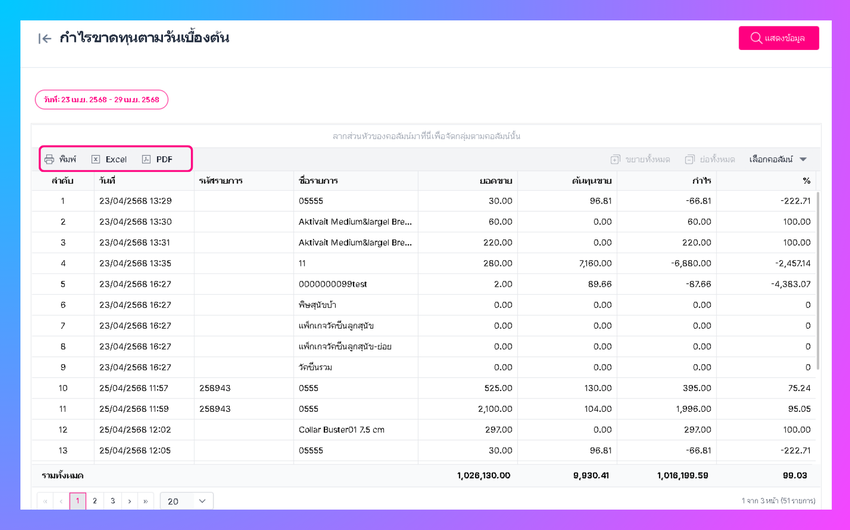This screenshot has width=850, height=530.
Task: Click the magnifier icon on the pink button
Action: click(756, 38)
